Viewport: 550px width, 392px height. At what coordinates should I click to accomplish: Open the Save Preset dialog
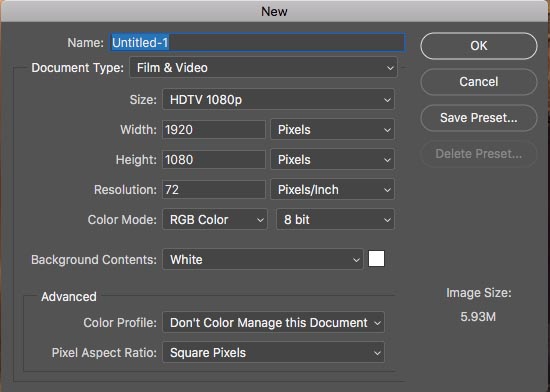tap(478, 118)
